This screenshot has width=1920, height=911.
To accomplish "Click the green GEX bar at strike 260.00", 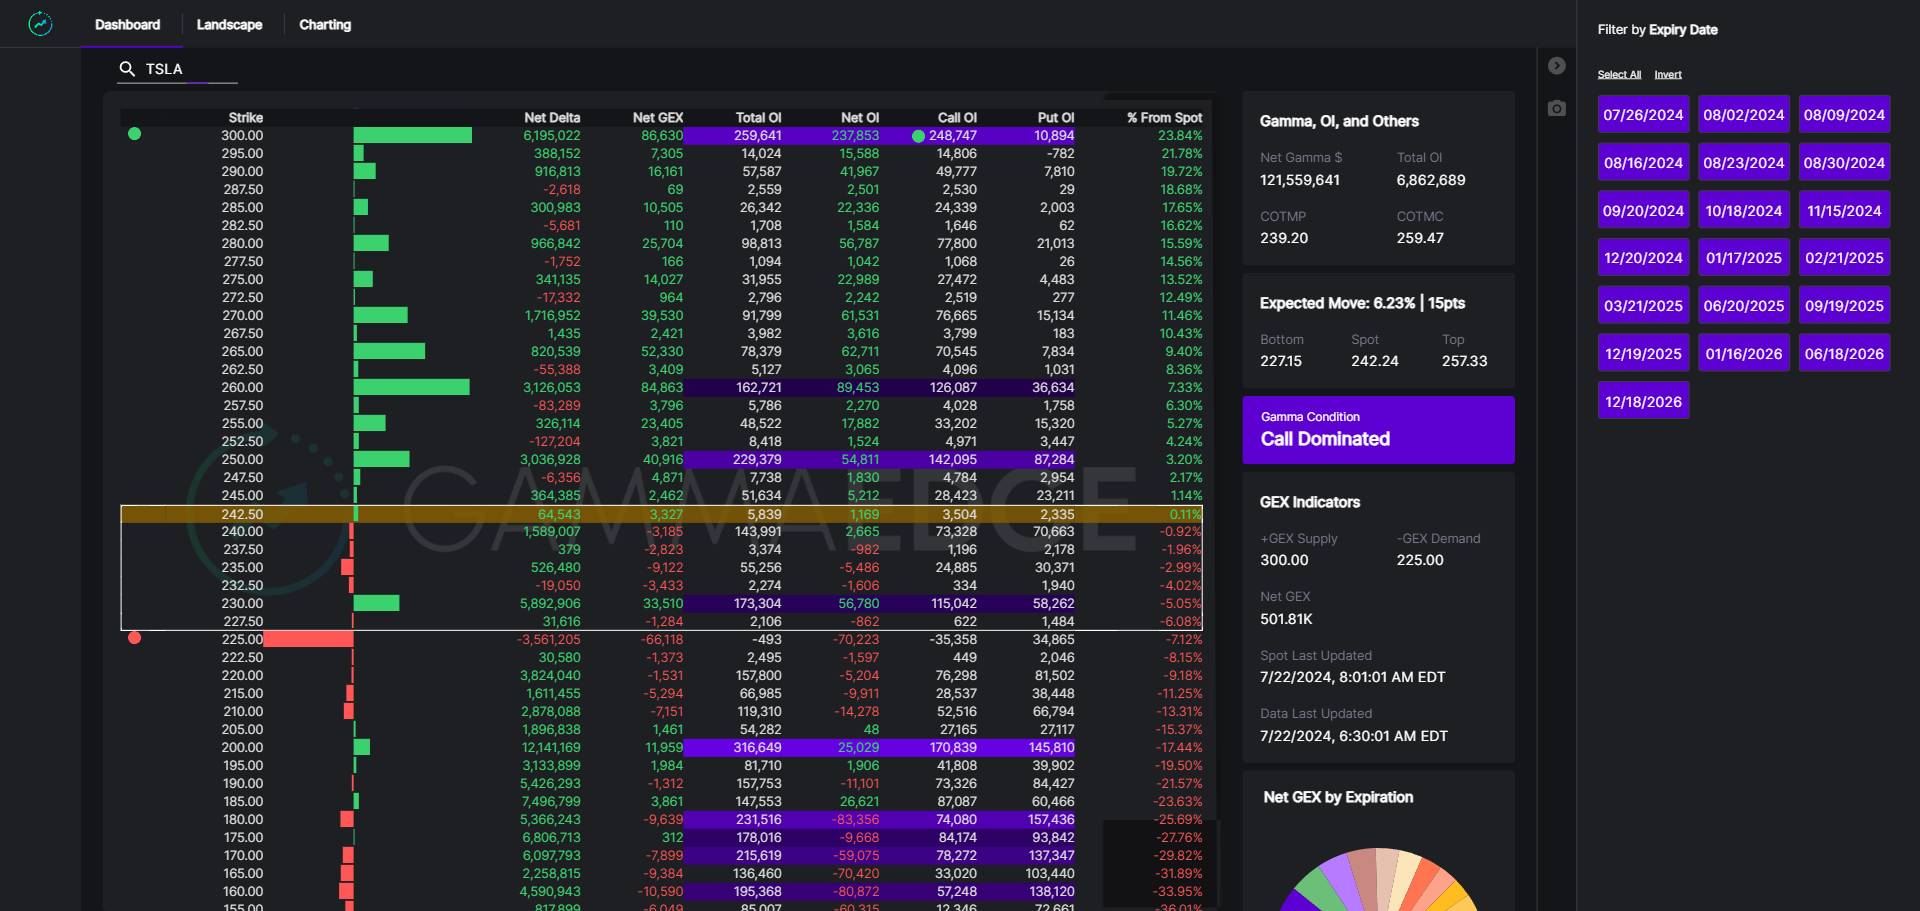I will point(412,387).
